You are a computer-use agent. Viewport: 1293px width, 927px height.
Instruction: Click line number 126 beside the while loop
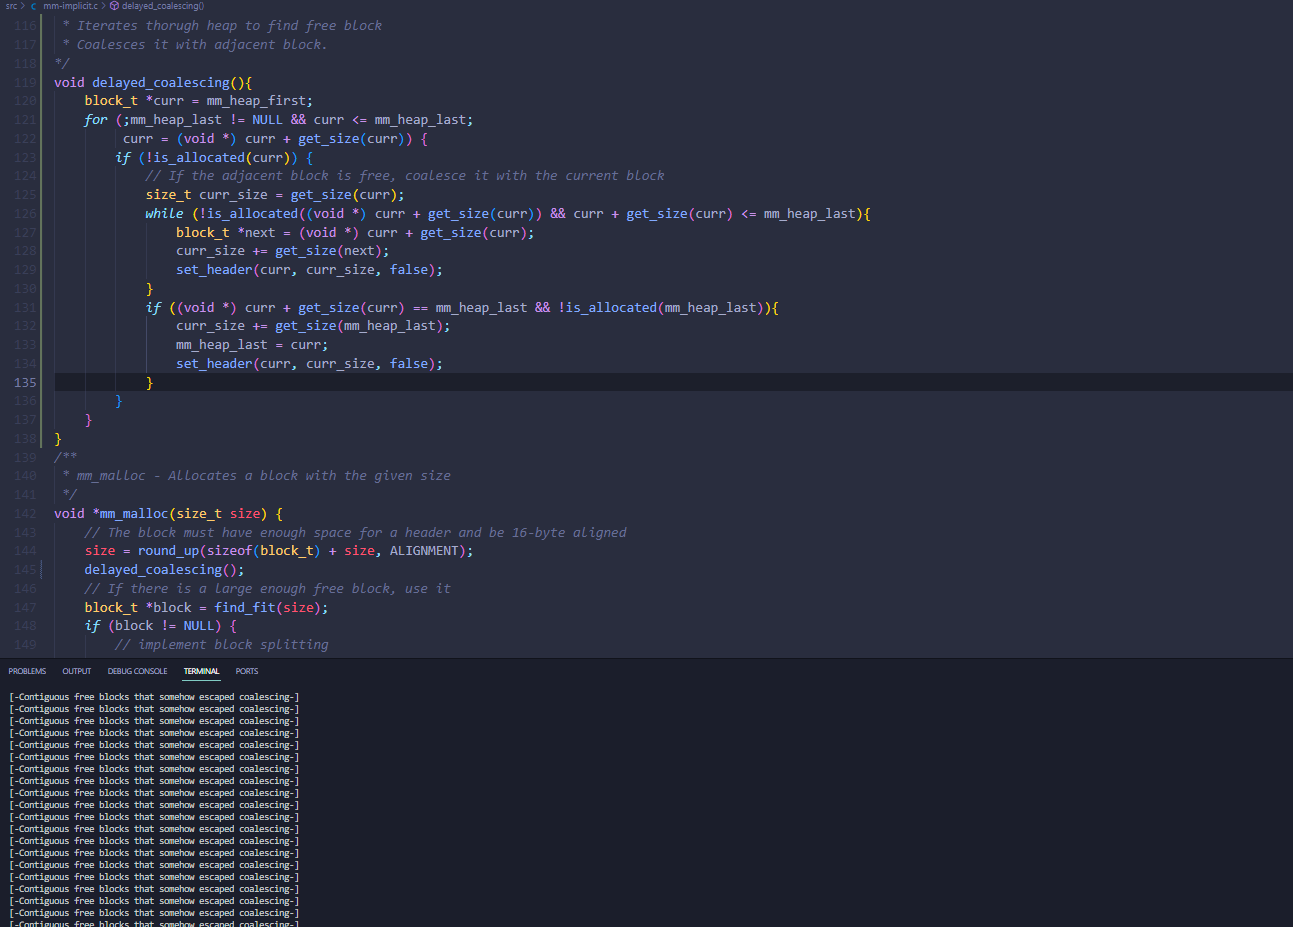point(25,214)
